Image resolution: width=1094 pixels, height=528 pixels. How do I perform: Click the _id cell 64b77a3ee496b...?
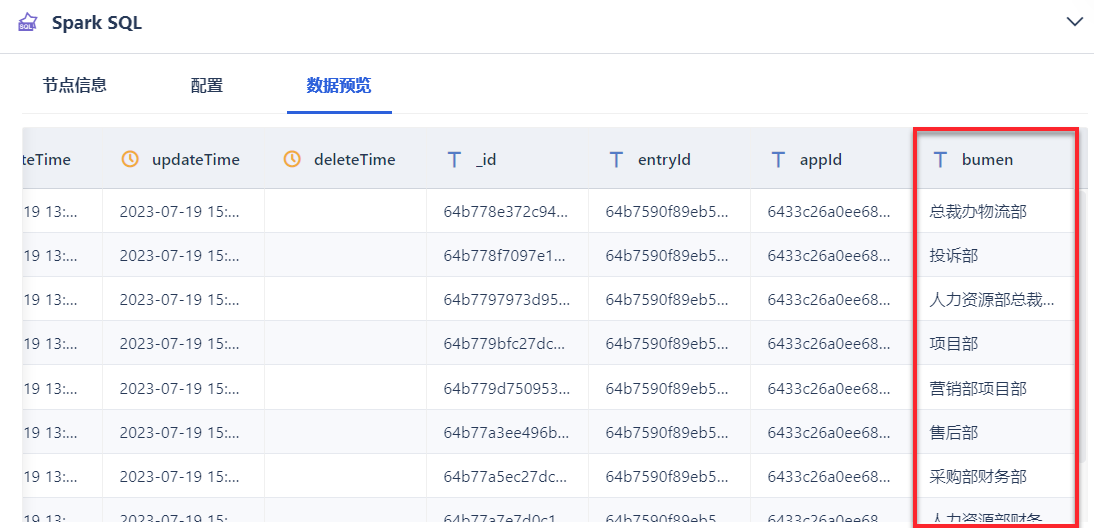pos(507,432)
